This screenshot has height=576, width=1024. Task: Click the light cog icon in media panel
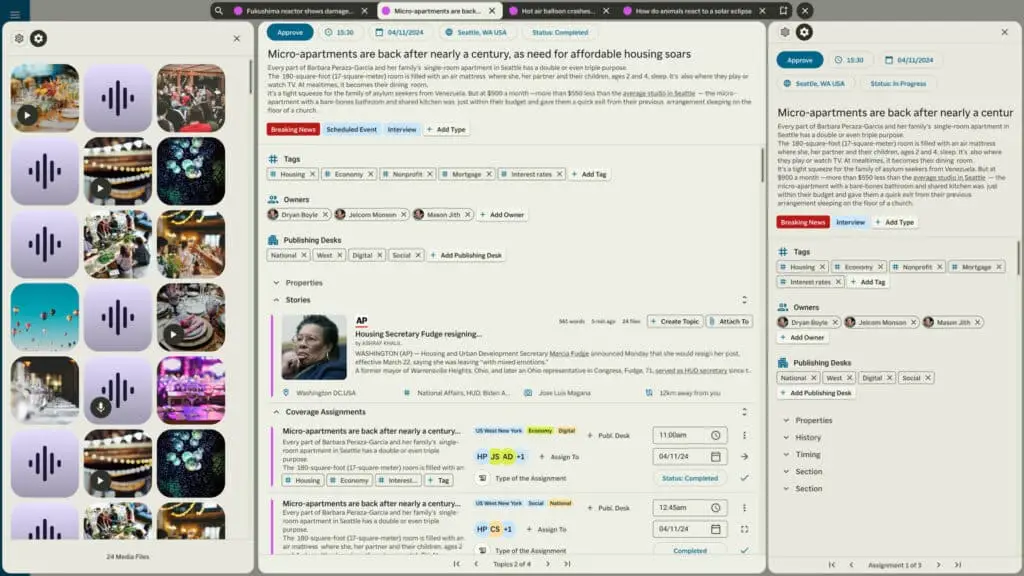[x=19, y=39]
